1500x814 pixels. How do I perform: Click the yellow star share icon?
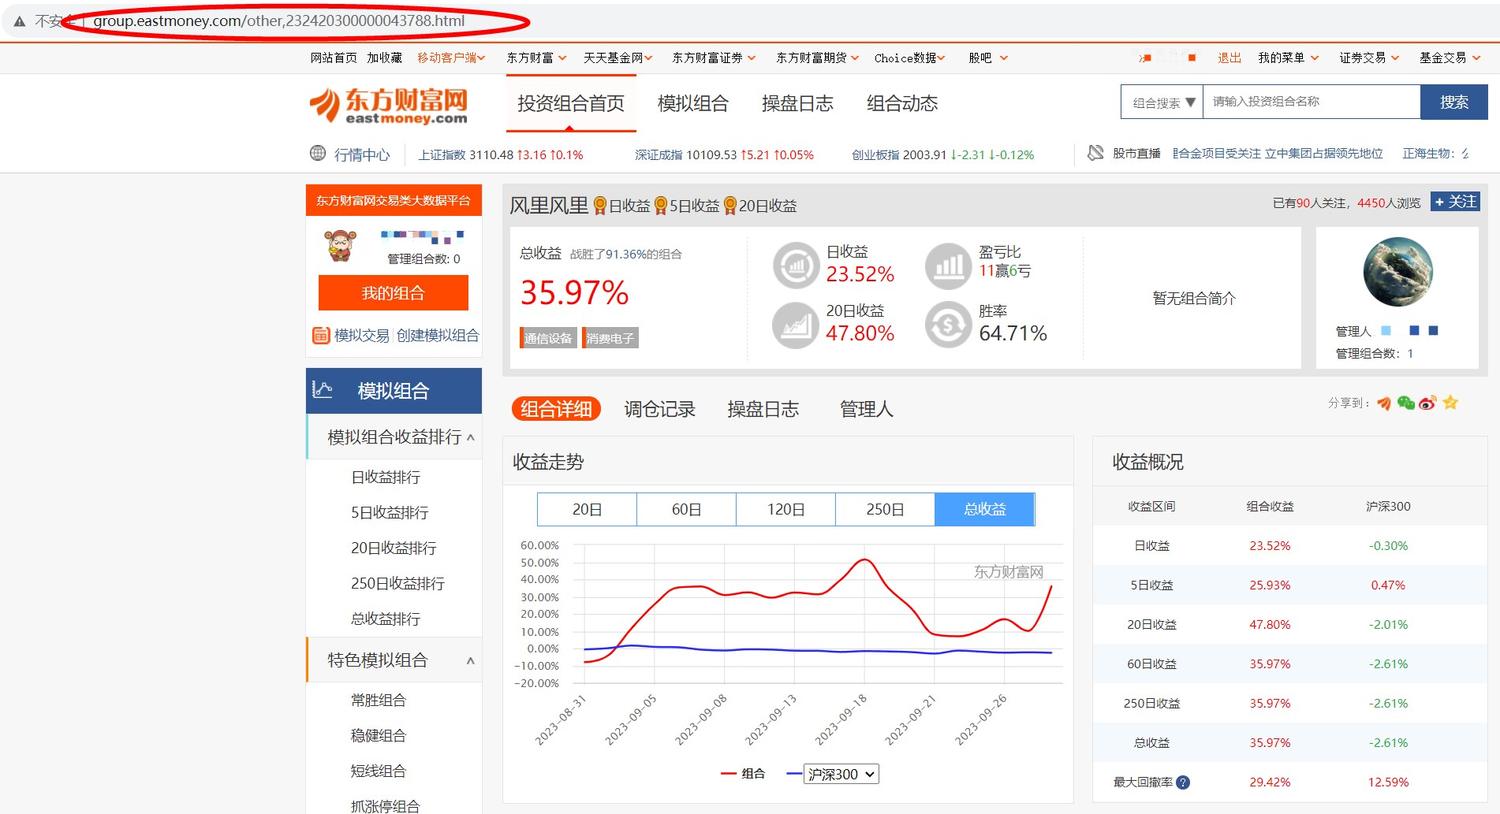[1450, 403]
